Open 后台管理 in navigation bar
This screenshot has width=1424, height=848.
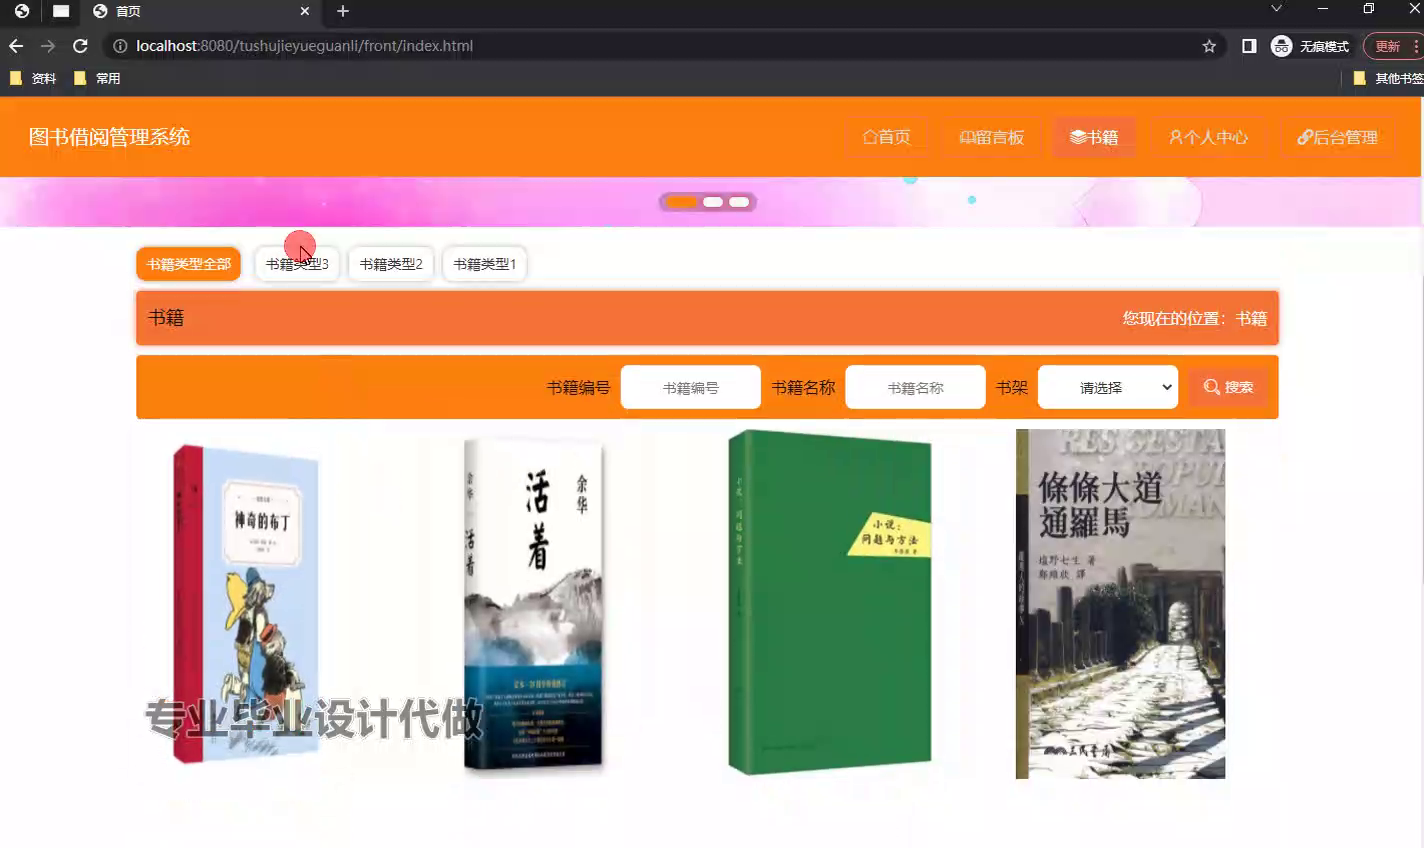point(1338,137)
